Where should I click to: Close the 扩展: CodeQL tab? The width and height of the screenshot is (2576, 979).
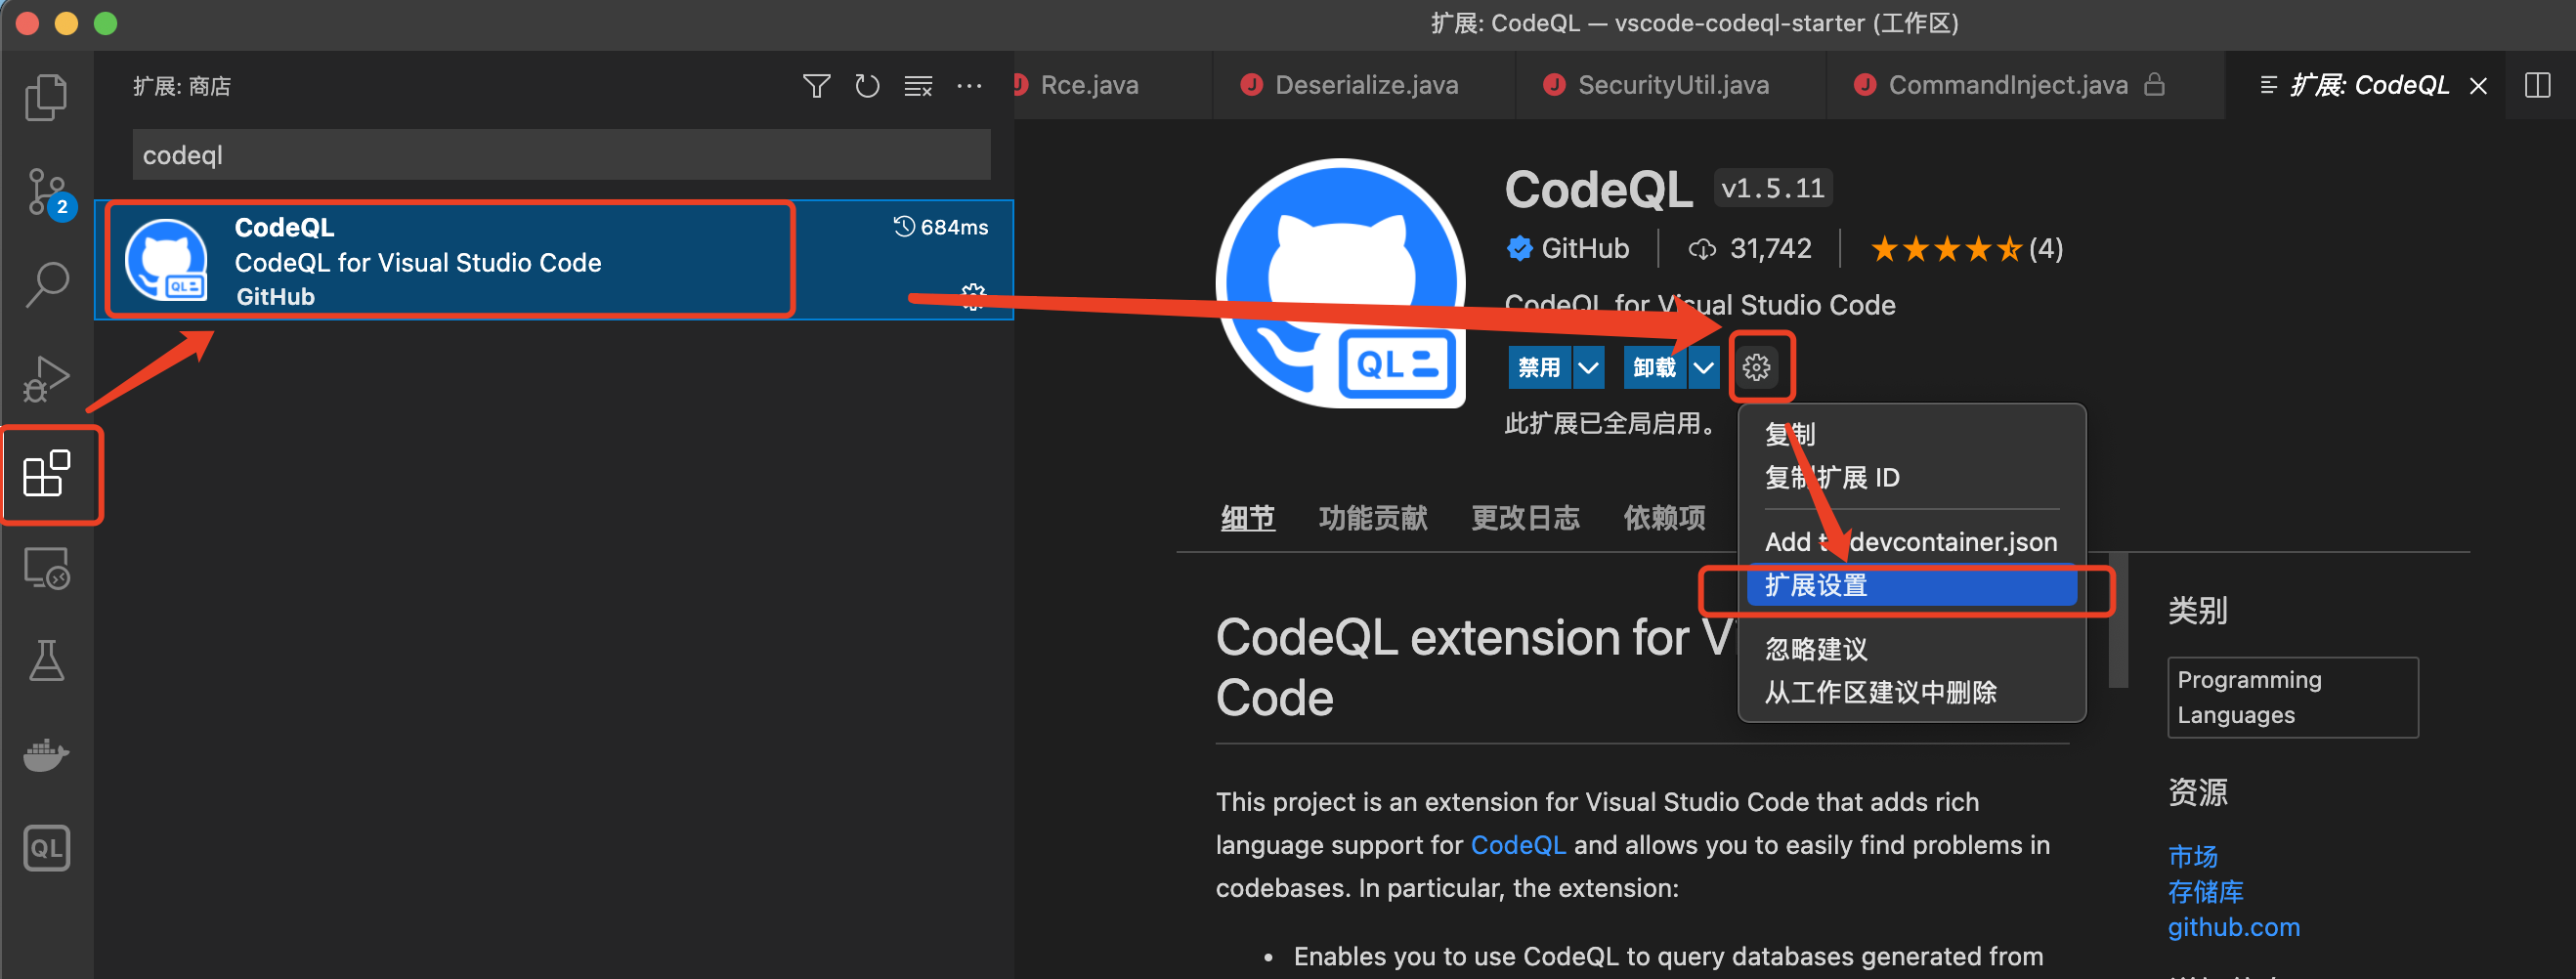click(2478, 86)
